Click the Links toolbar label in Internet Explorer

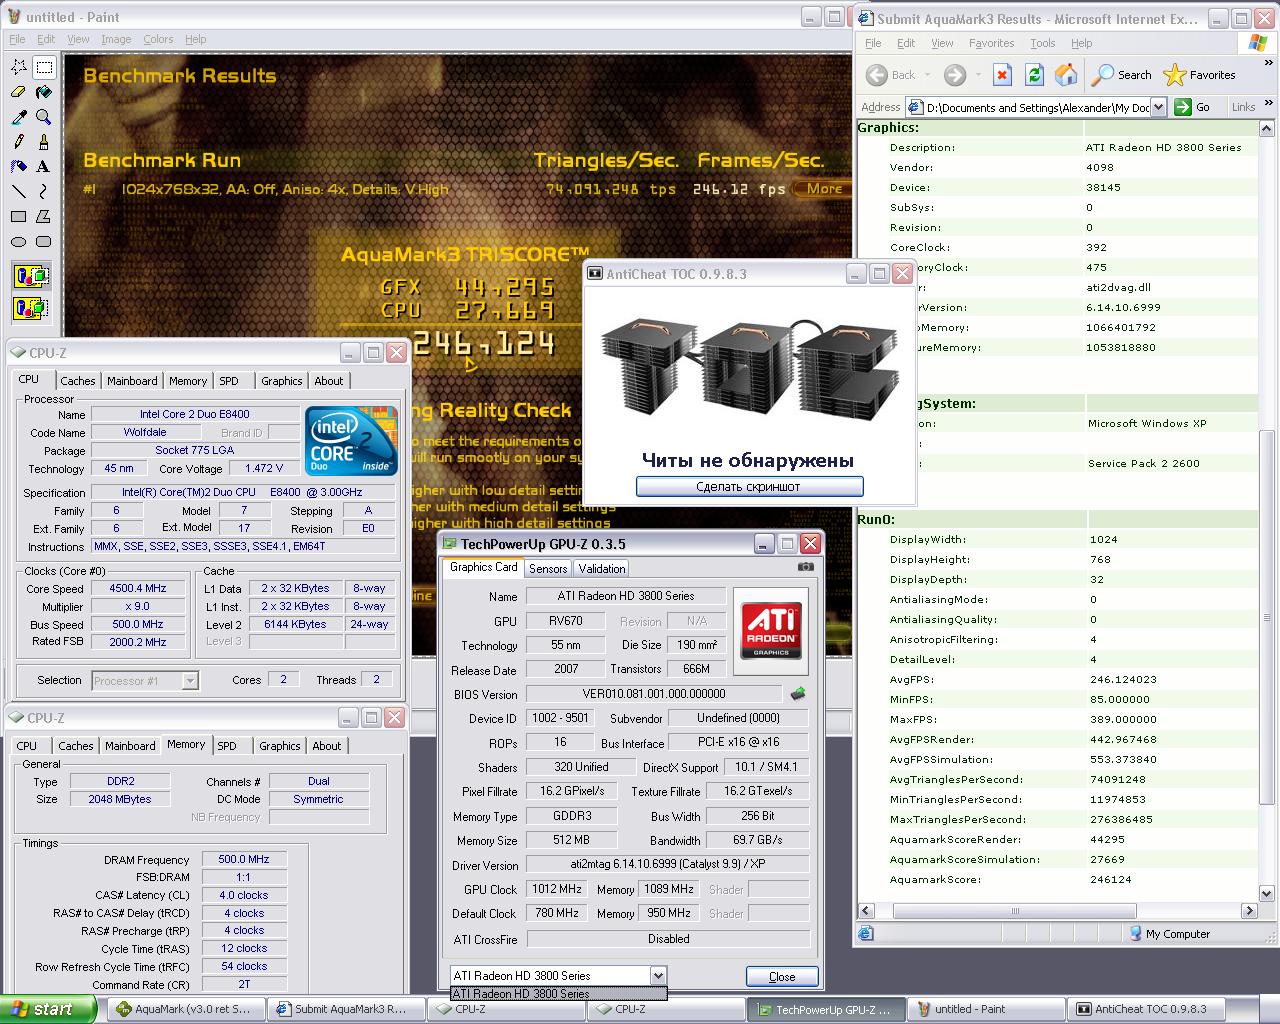click(1243, 107)
